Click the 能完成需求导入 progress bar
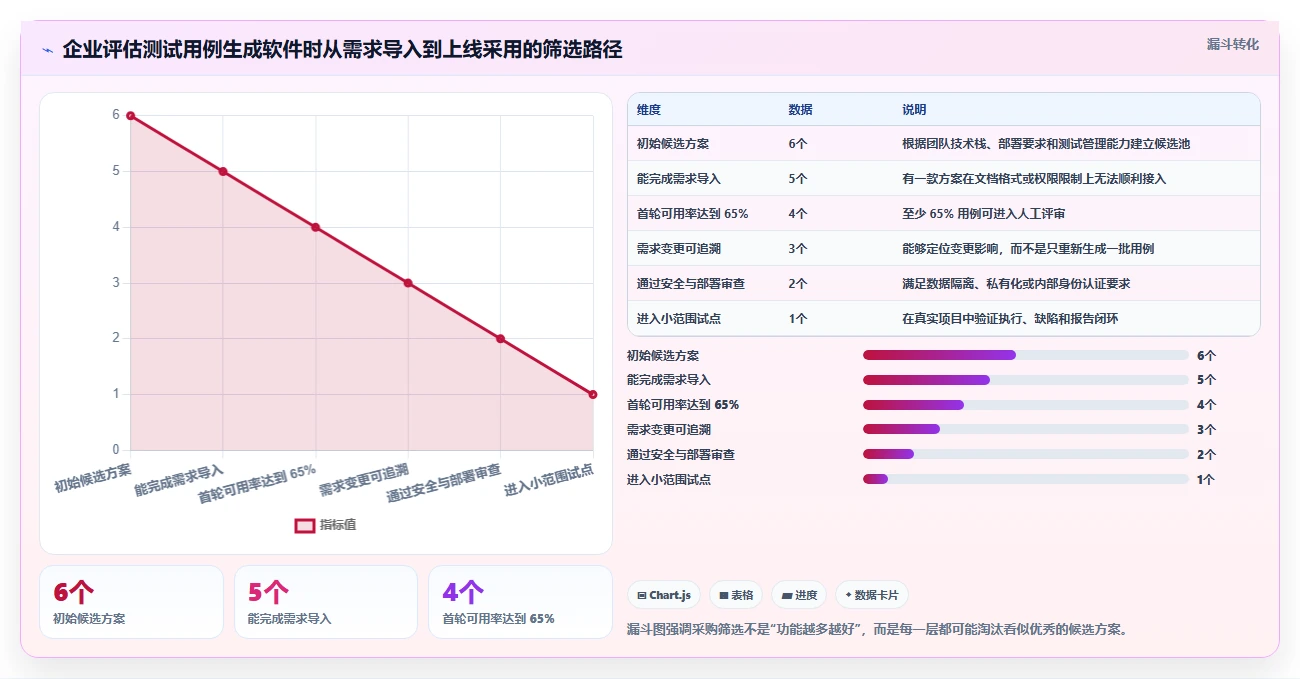 coord(1026,380)
